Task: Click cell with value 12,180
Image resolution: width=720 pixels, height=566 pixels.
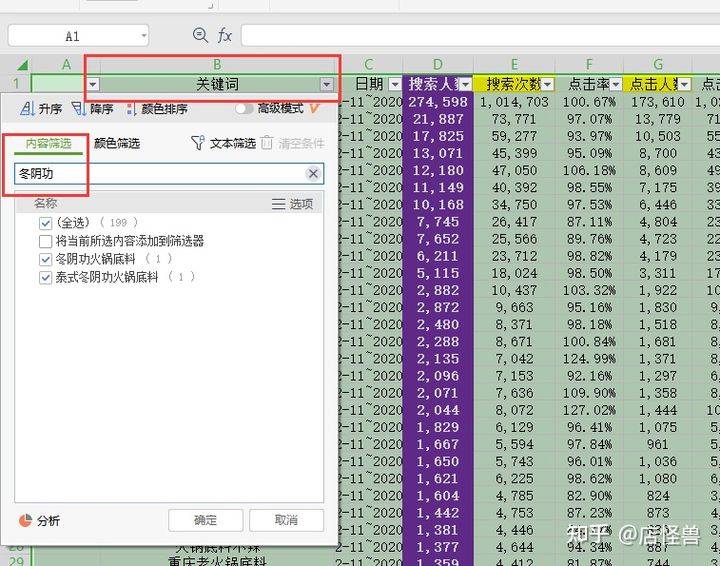Action: tap(438, 171)
